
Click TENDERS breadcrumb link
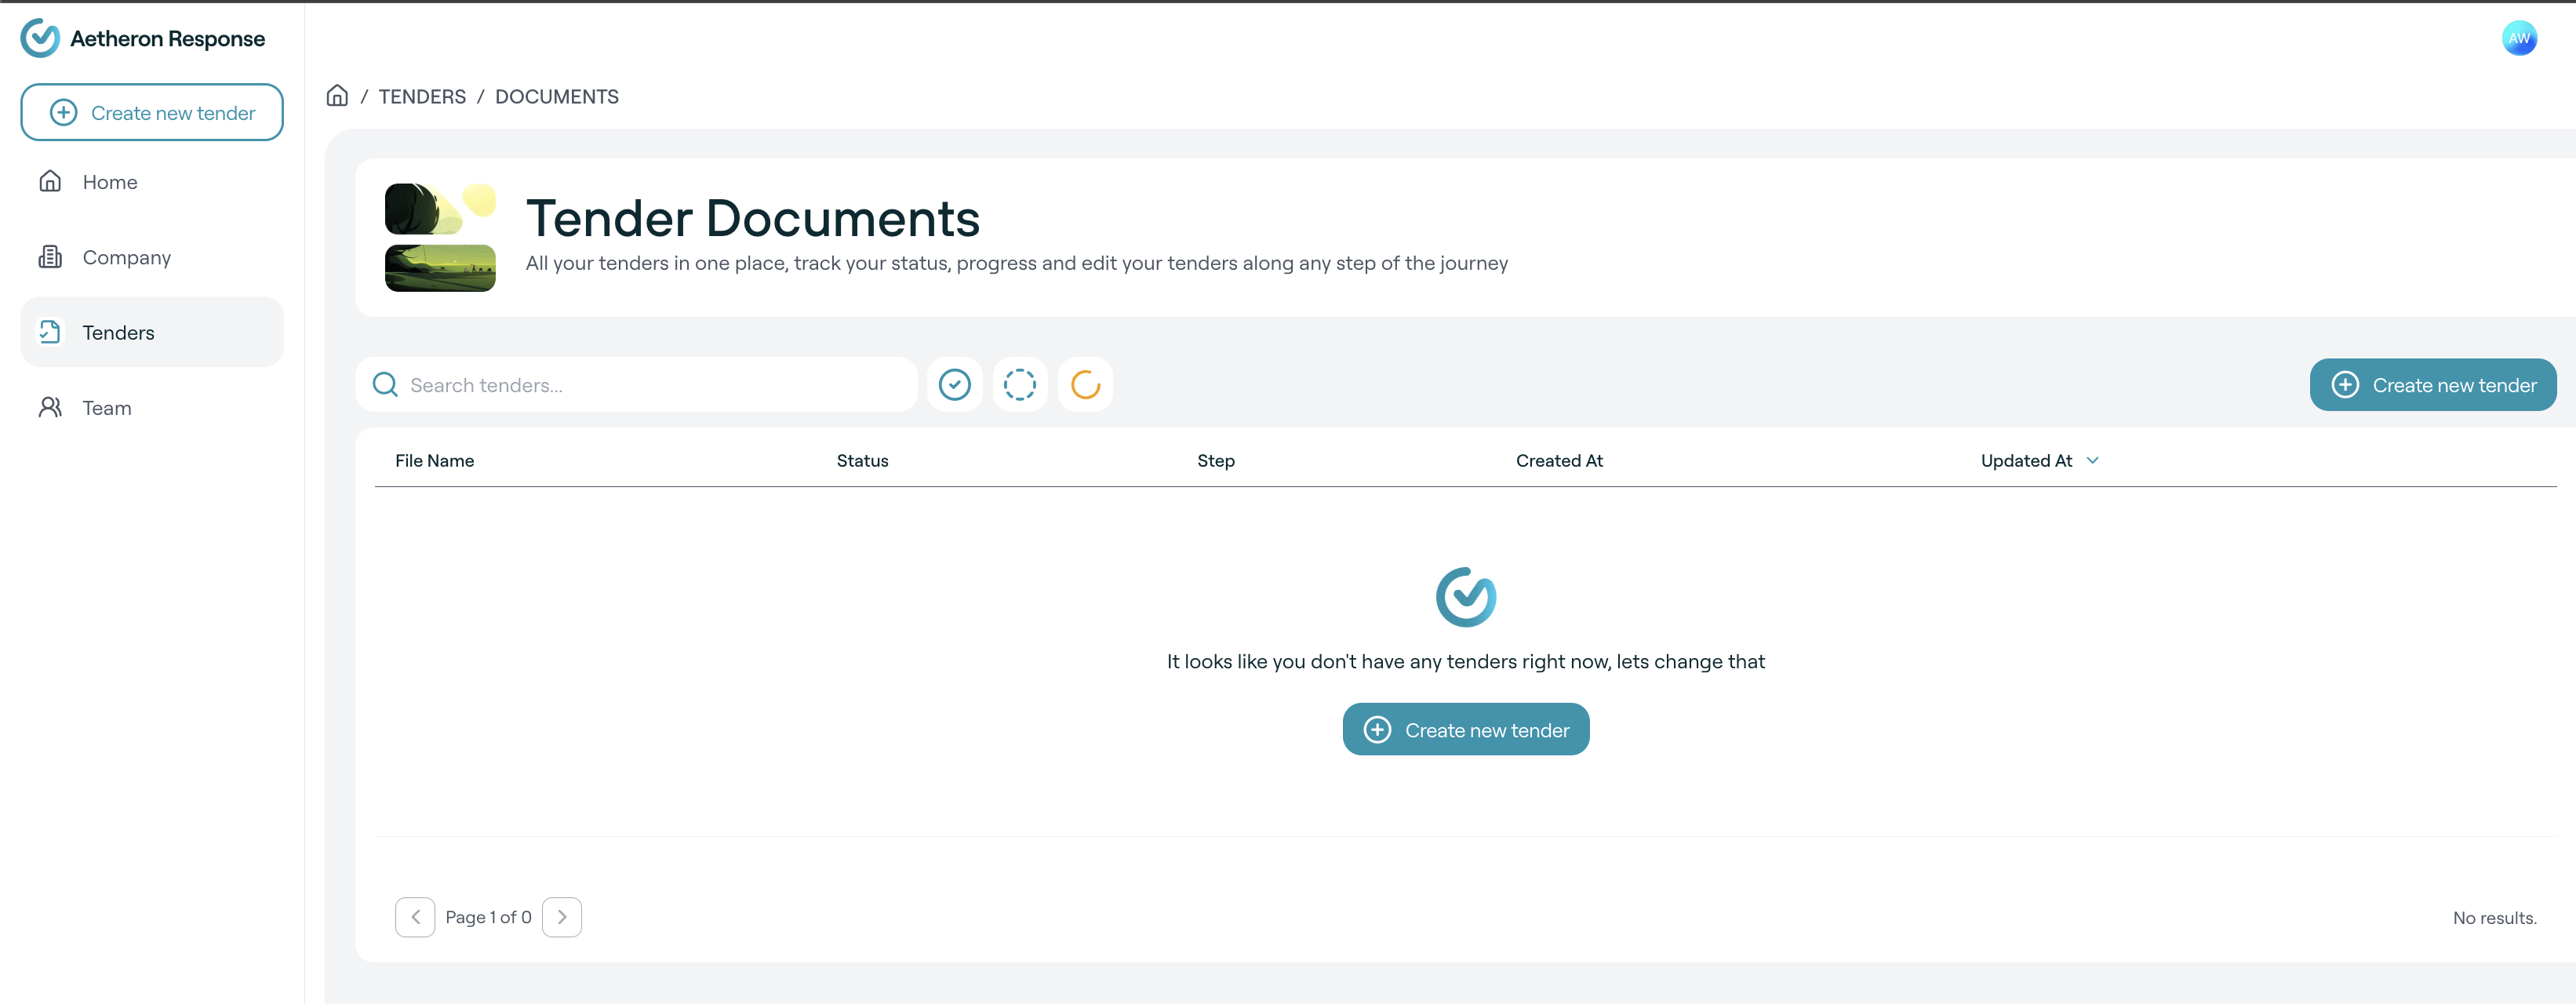click(x=422, y=97)
